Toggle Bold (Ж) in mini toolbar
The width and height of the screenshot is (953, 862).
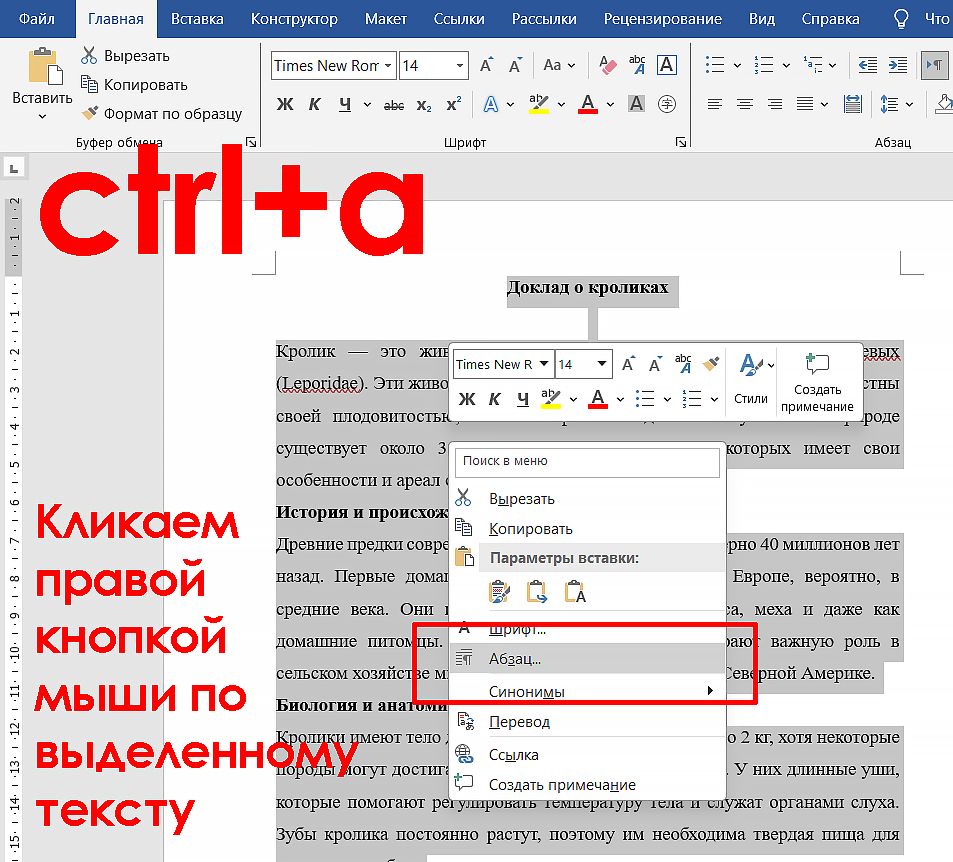tap(467, 399)
